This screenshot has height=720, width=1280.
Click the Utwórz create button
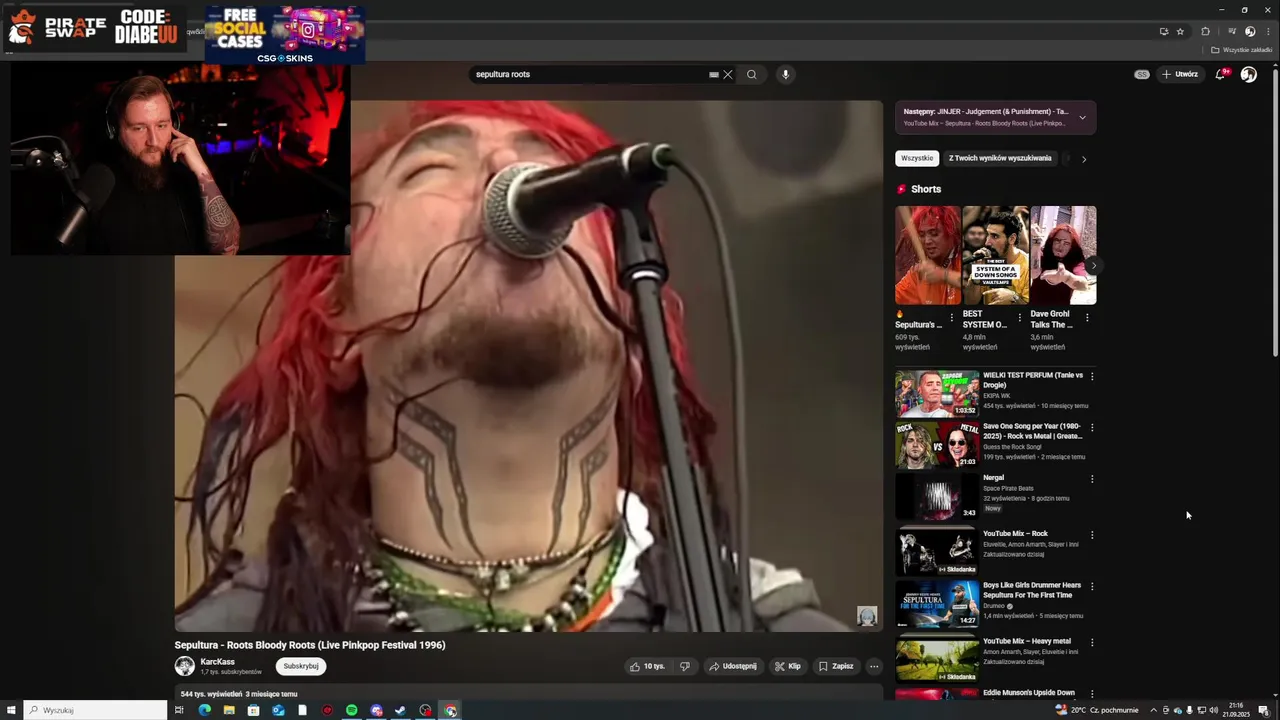[x=1180, y=74]
